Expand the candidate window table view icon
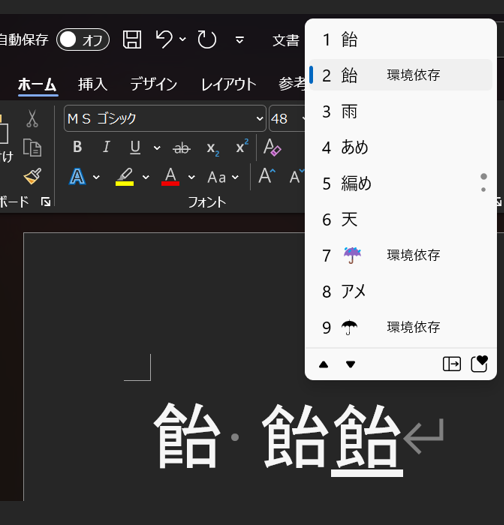The width and height of the screenshot is (504, 525). coord(452,364)
